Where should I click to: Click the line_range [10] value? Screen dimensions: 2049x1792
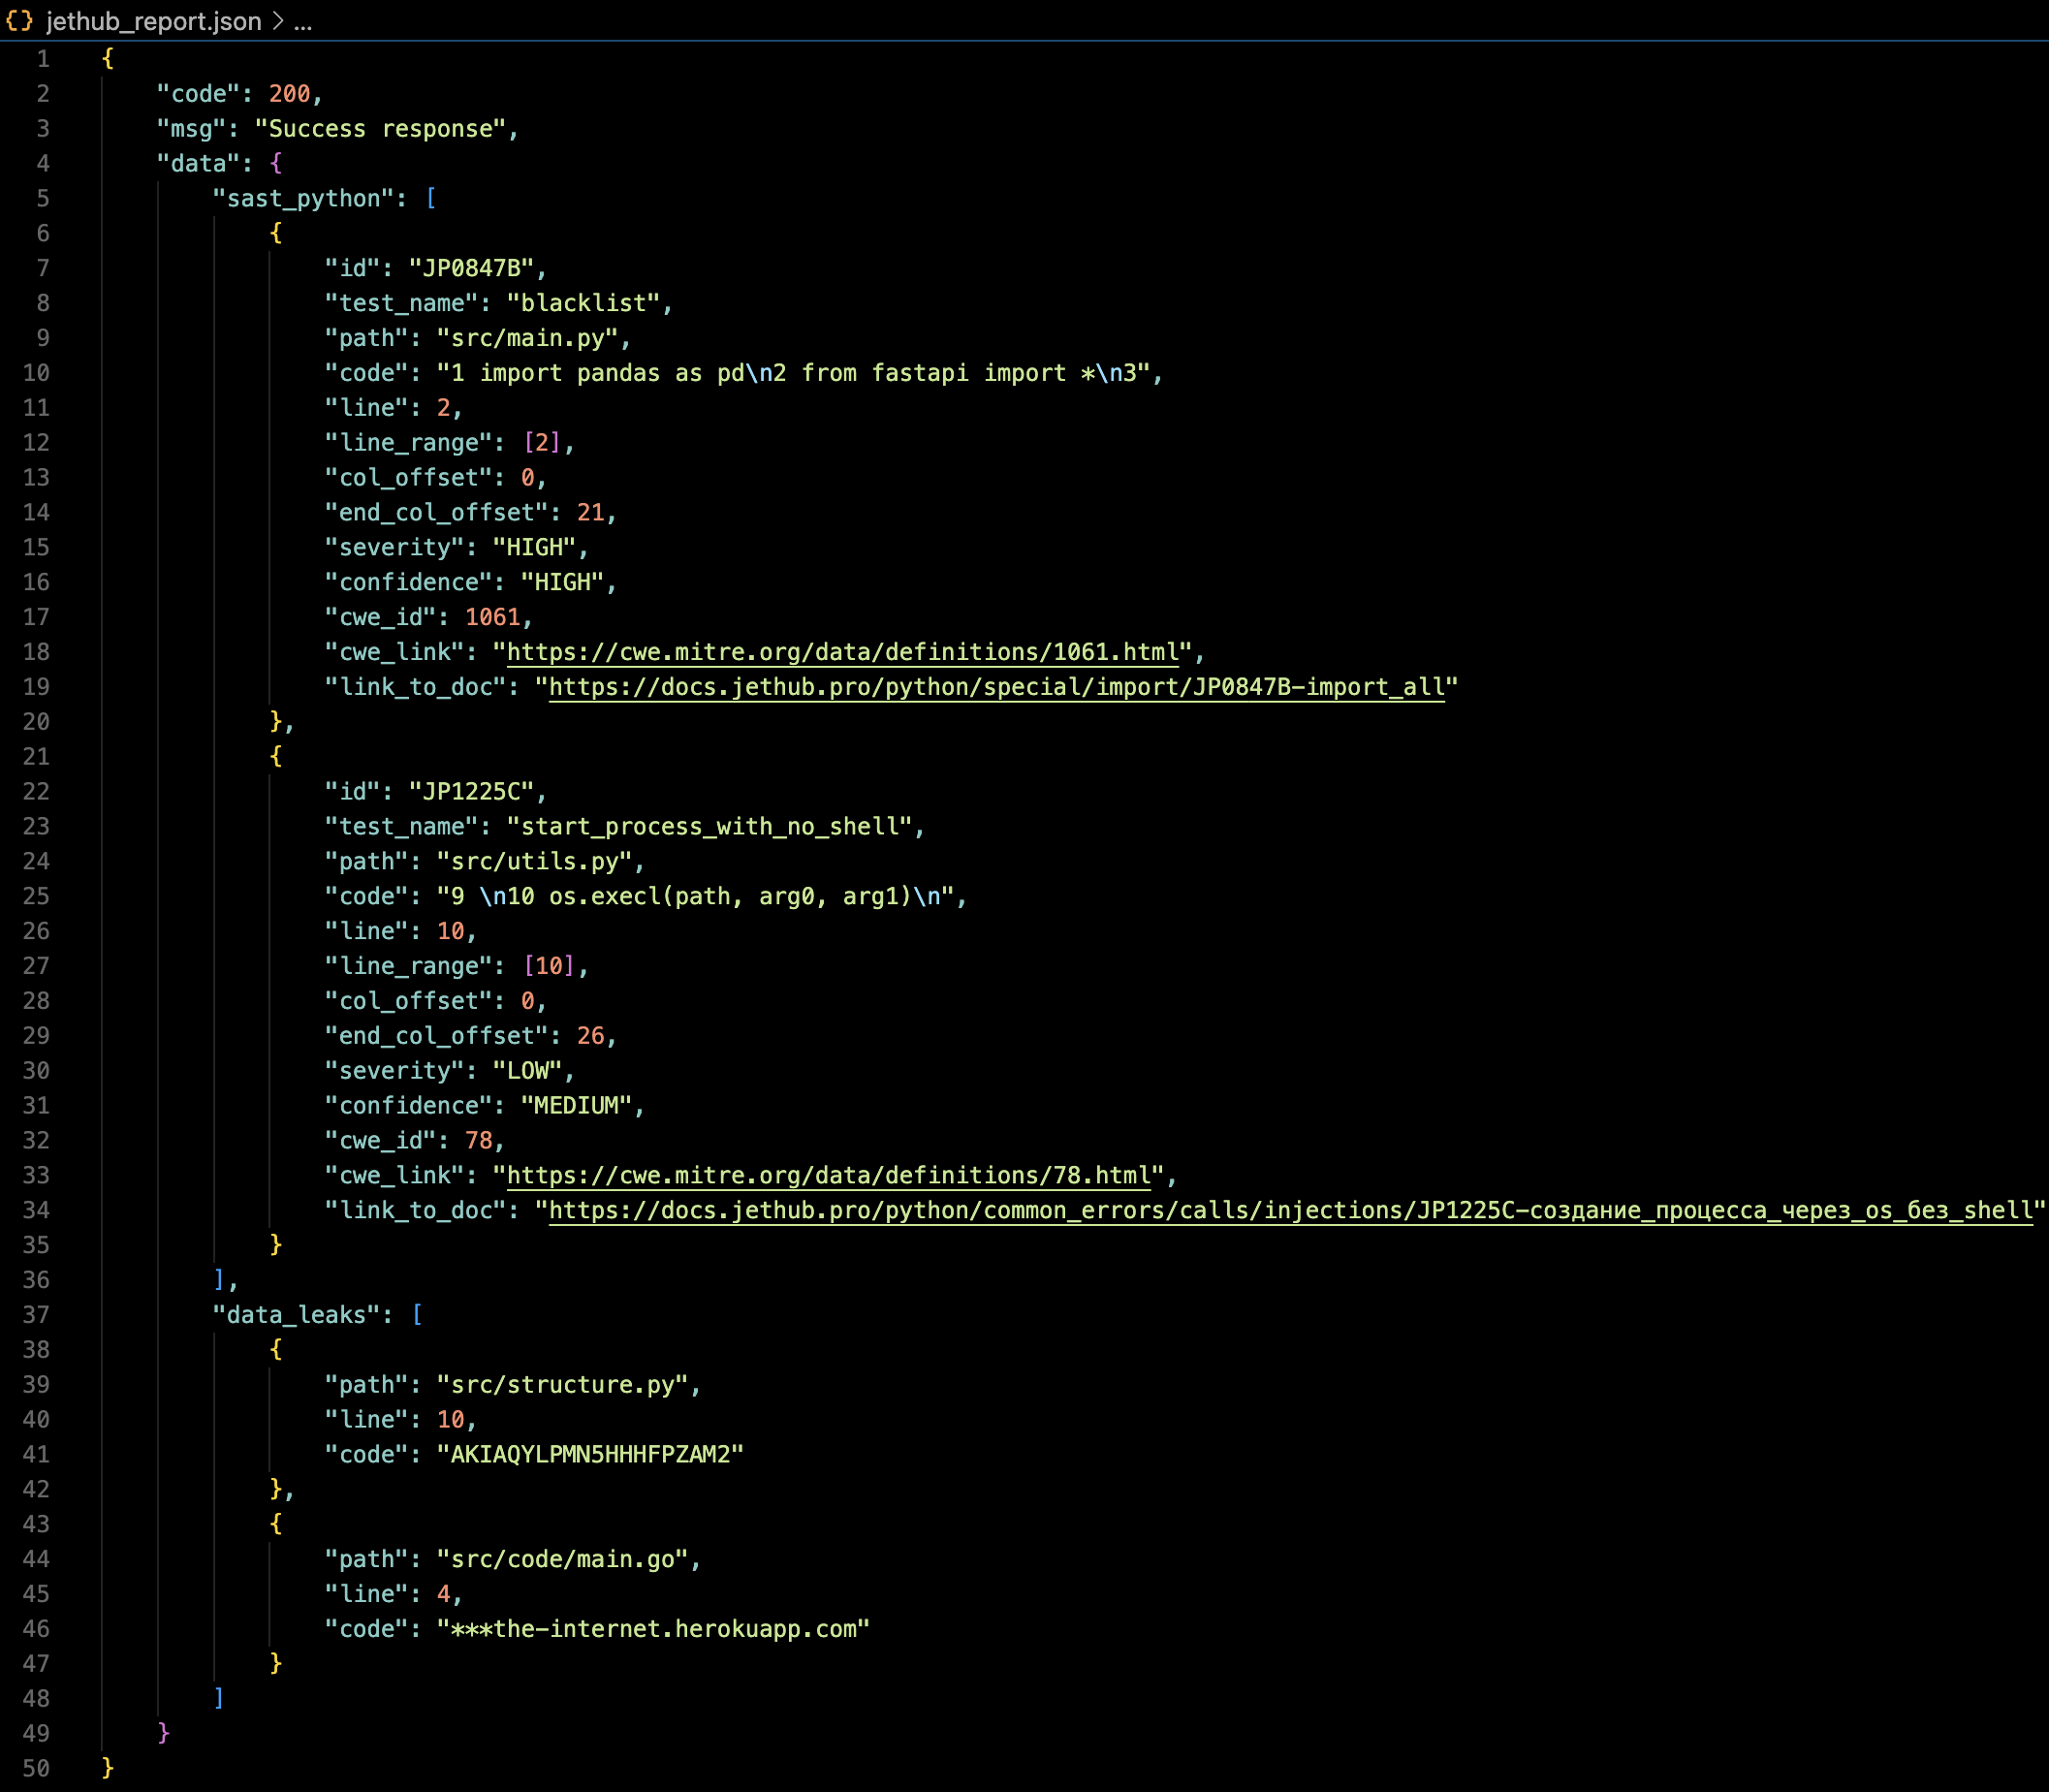(x=549, y=966)
